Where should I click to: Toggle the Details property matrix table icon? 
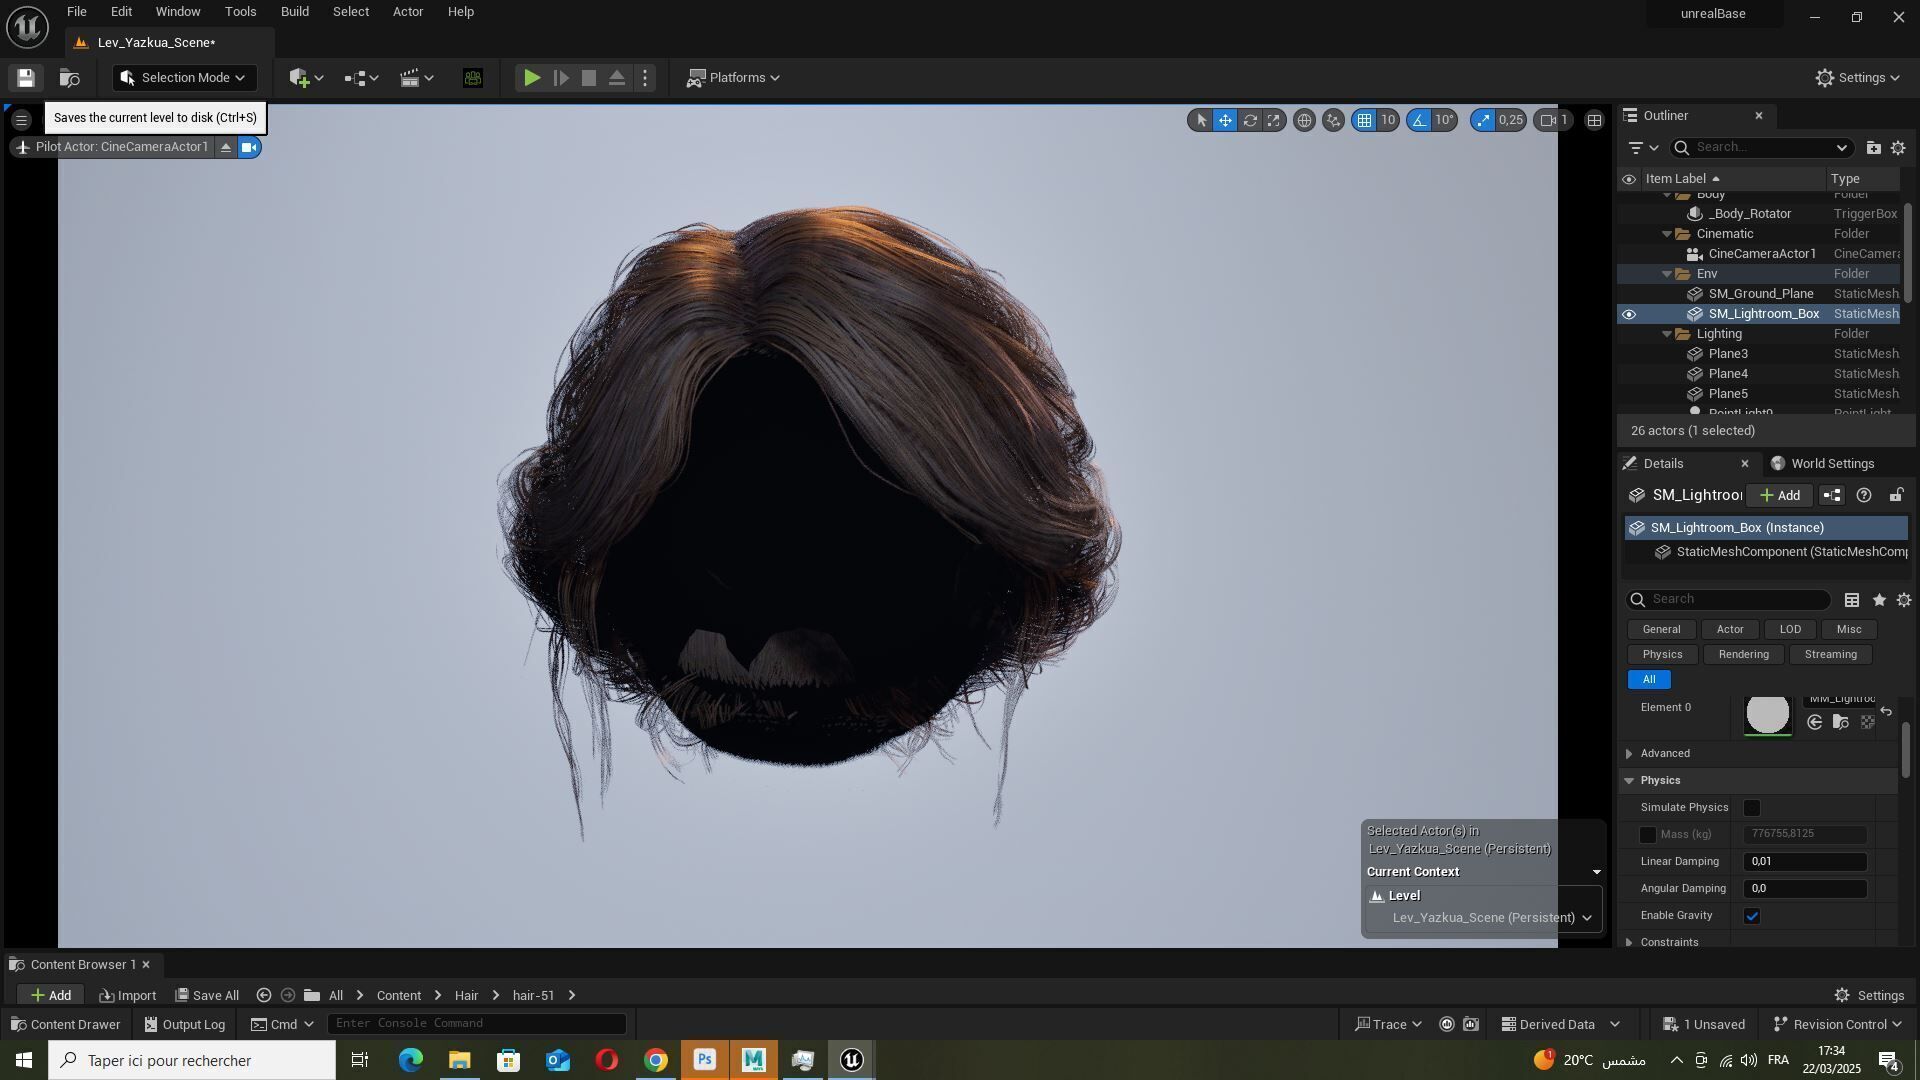1852,600
